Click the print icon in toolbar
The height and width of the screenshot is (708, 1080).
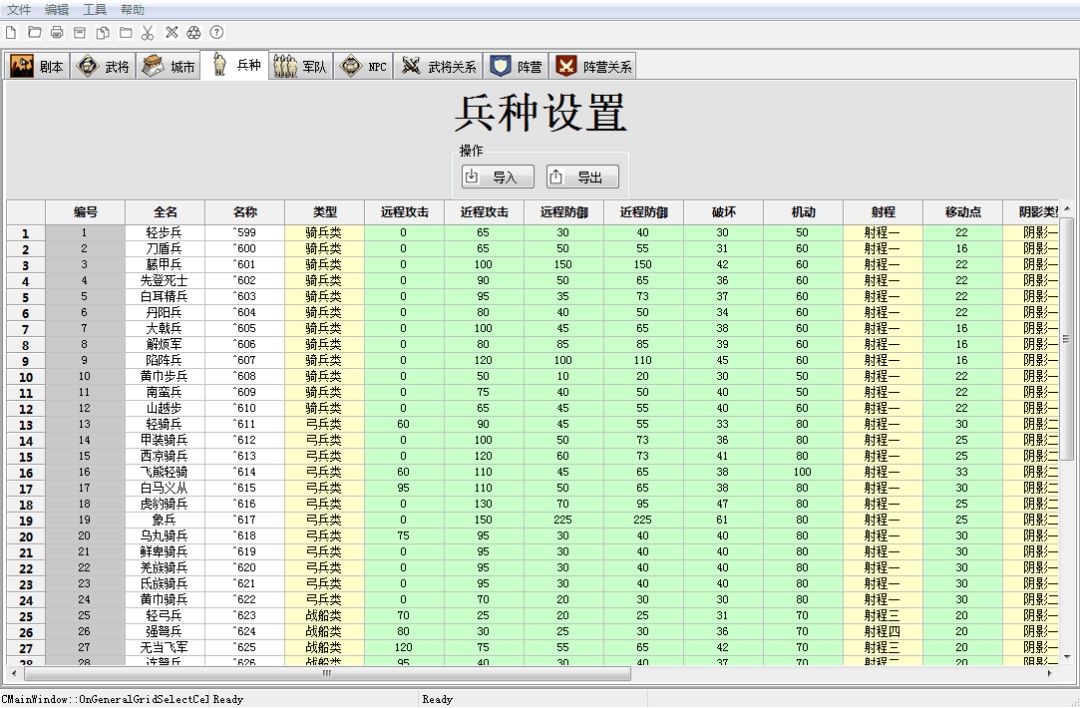[57, 32]
